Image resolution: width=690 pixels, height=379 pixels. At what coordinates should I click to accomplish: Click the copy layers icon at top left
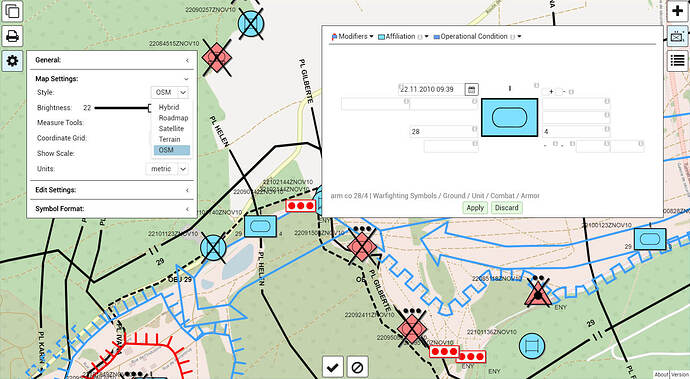point(12,11)
